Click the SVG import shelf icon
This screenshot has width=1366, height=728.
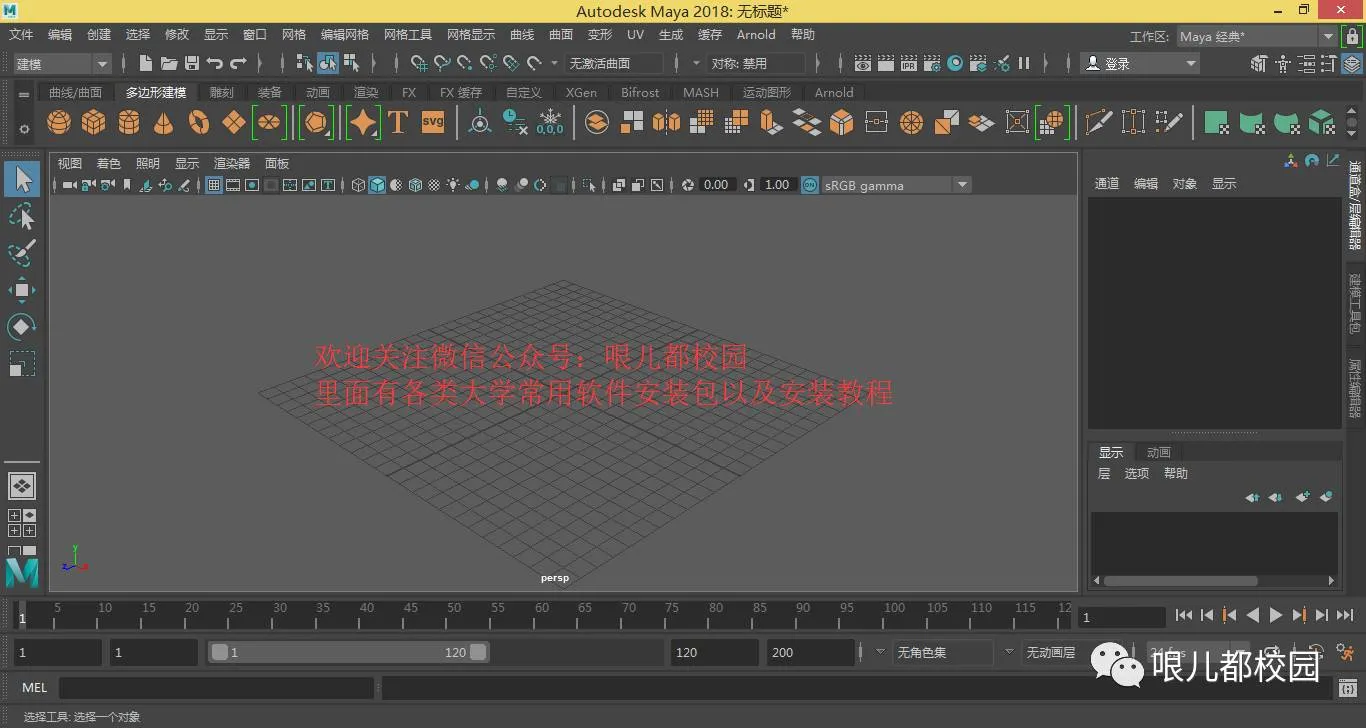click(x=433, y=123)
